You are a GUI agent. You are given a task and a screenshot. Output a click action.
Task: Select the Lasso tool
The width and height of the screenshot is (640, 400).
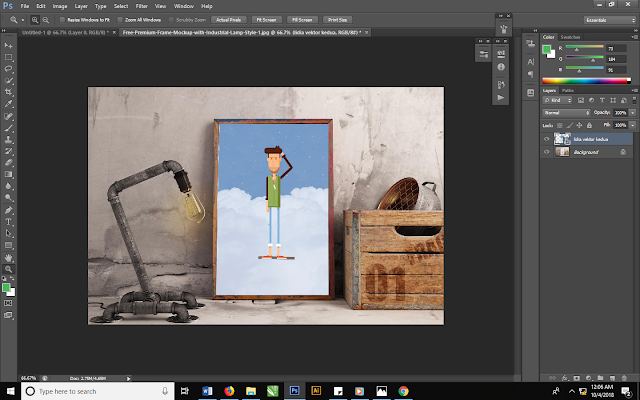(9, 68)
